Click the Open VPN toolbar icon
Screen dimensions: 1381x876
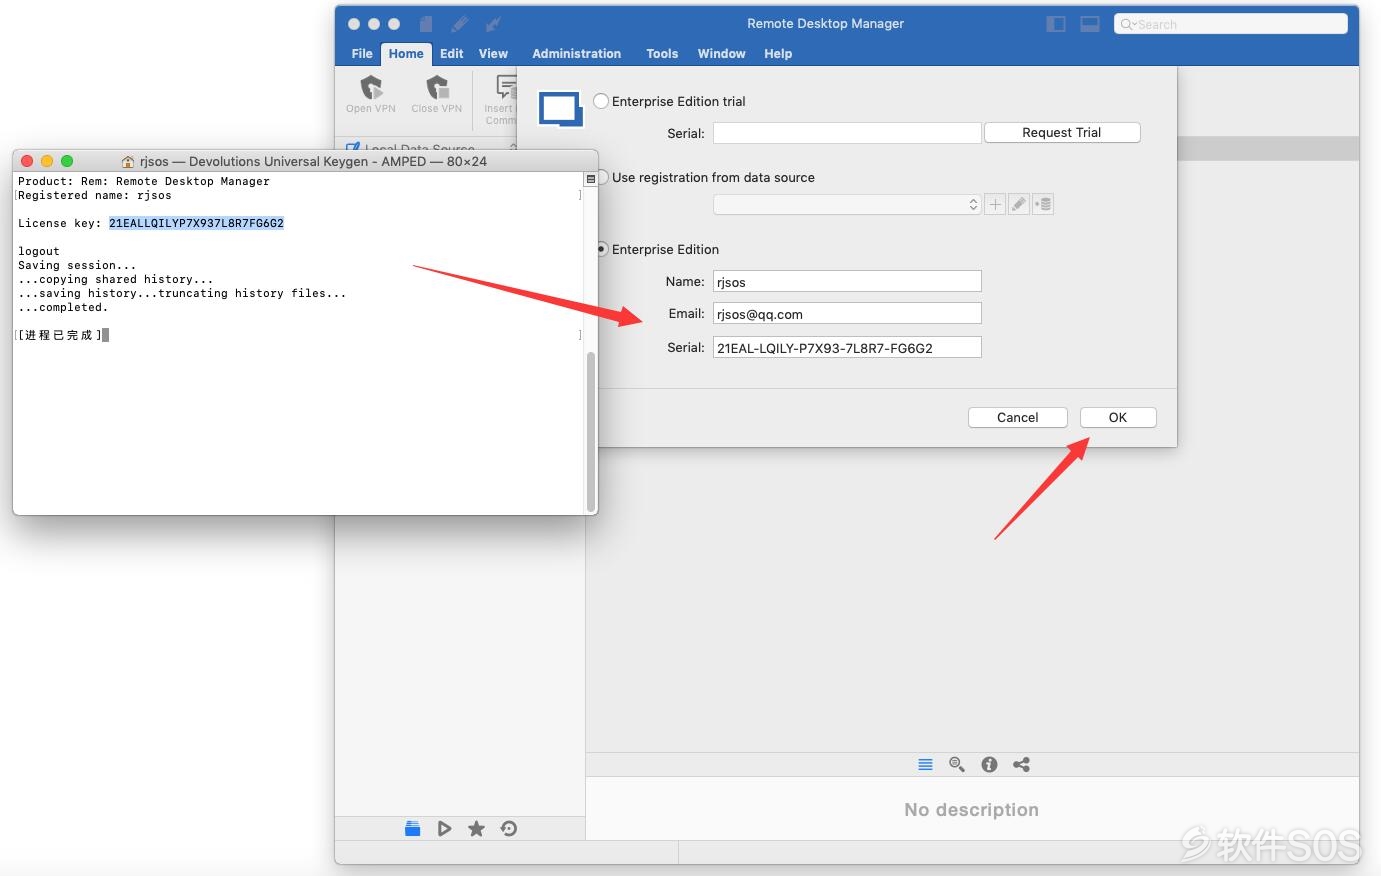click(371, 88)
